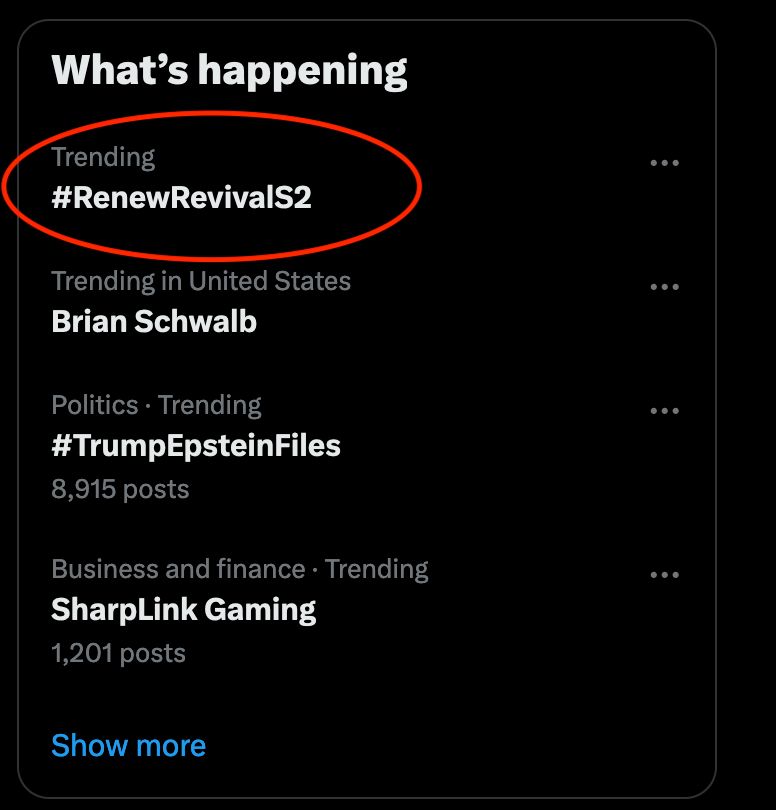776x810 pixels.
Task: Open the ellipsis menu for SharpLink Gaming
Action: 665,575
